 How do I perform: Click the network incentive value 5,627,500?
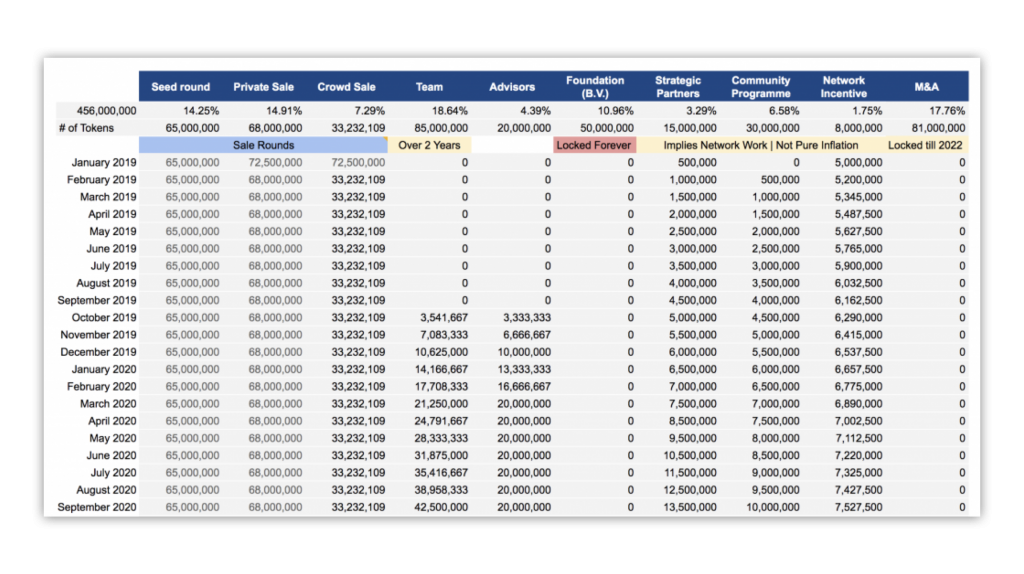point(858,232)
